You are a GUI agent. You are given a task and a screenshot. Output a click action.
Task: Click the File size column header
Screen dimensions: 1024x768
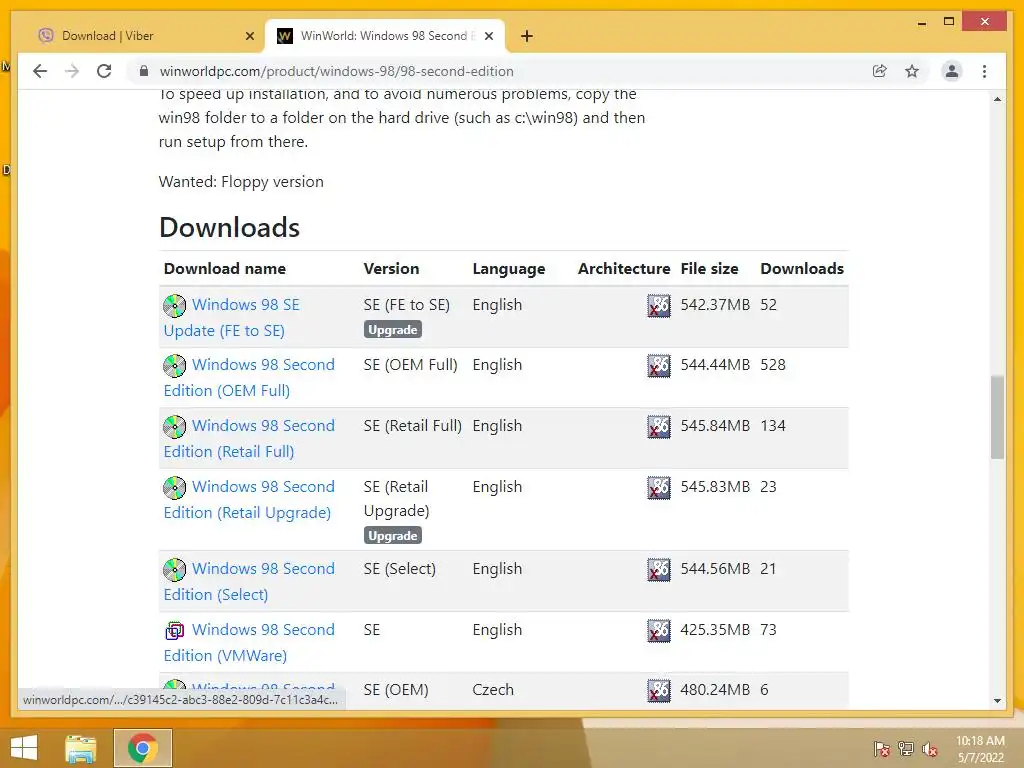[709, 268]
